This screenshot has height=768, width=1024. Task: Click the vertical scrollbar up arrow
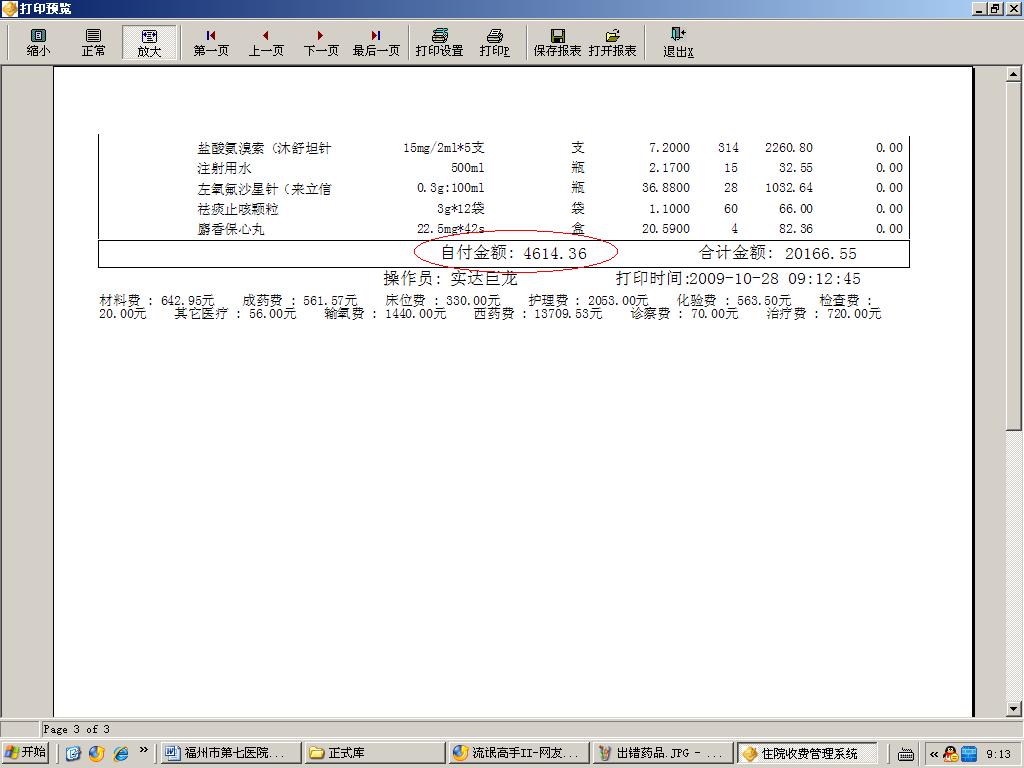coord(1013,74)
